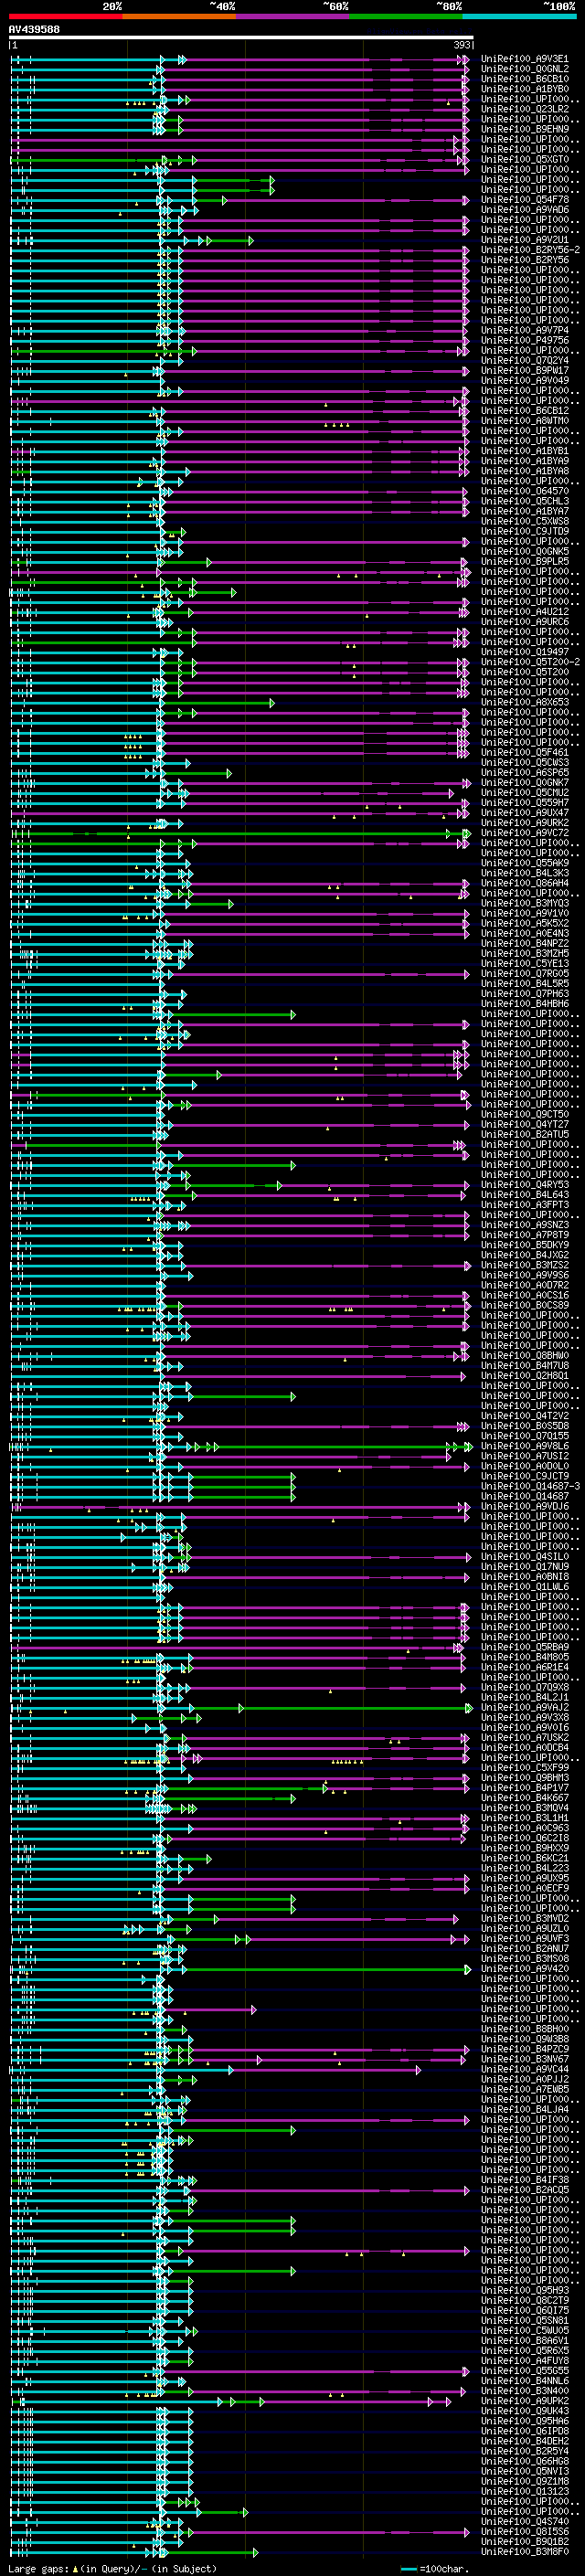Click the UniRef100_A9VC72 hit label
The height and width of the screenshot is (2576, 585).
[524, 833]
